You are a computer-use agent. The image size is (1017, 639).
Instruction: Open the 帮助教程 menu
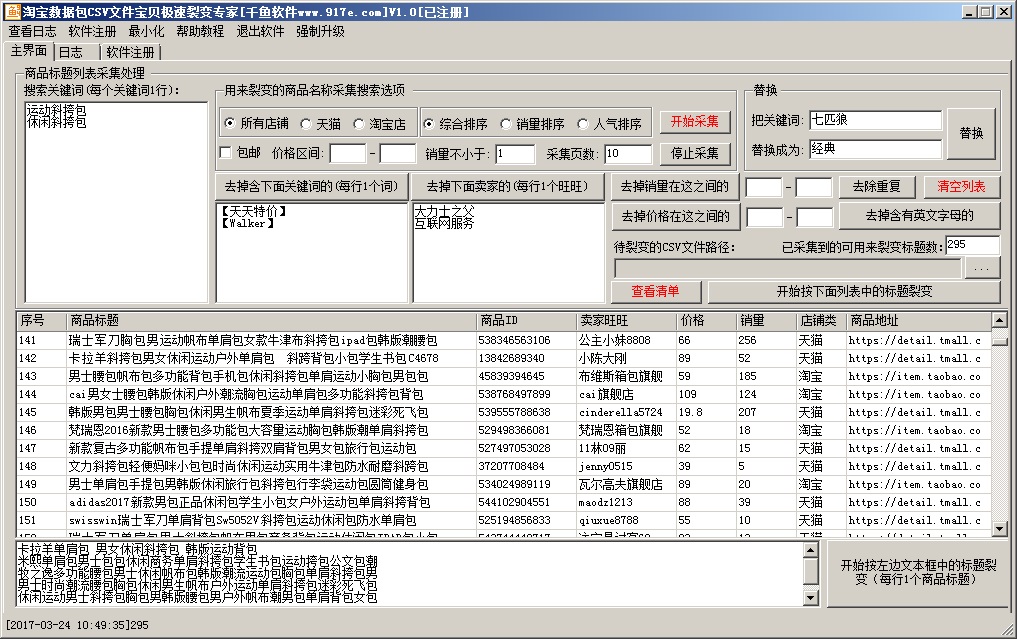pyautogui.click(x=200, y=31)
